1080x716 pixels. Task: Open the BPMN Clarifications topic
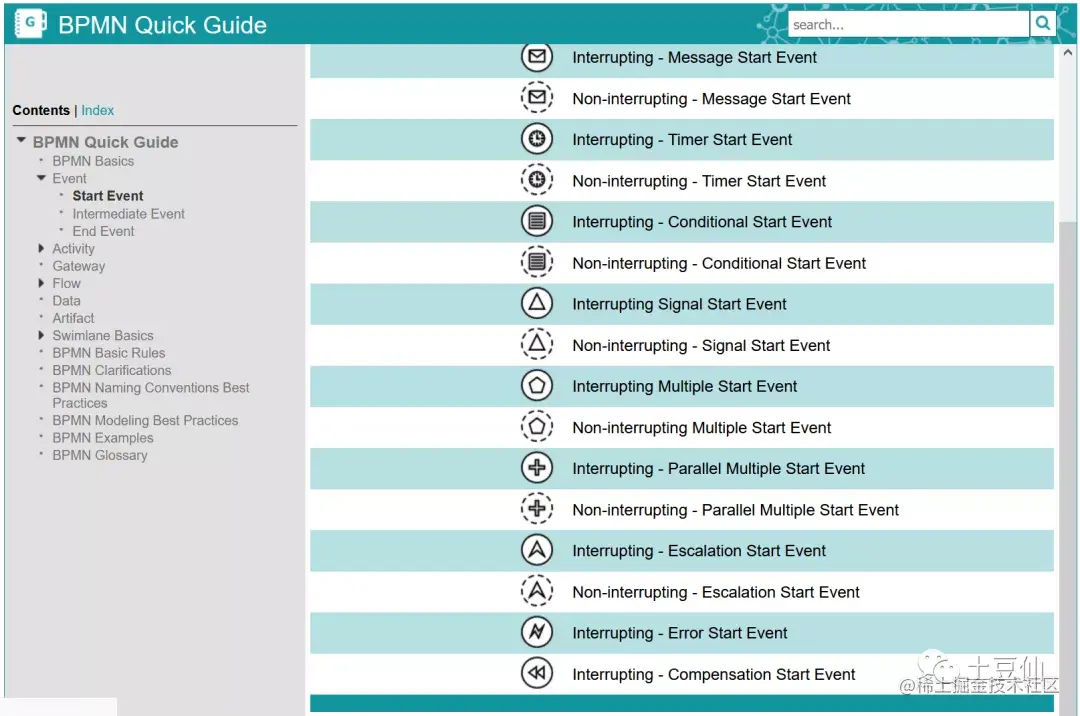pyautogui.click(x=112, y=370)
